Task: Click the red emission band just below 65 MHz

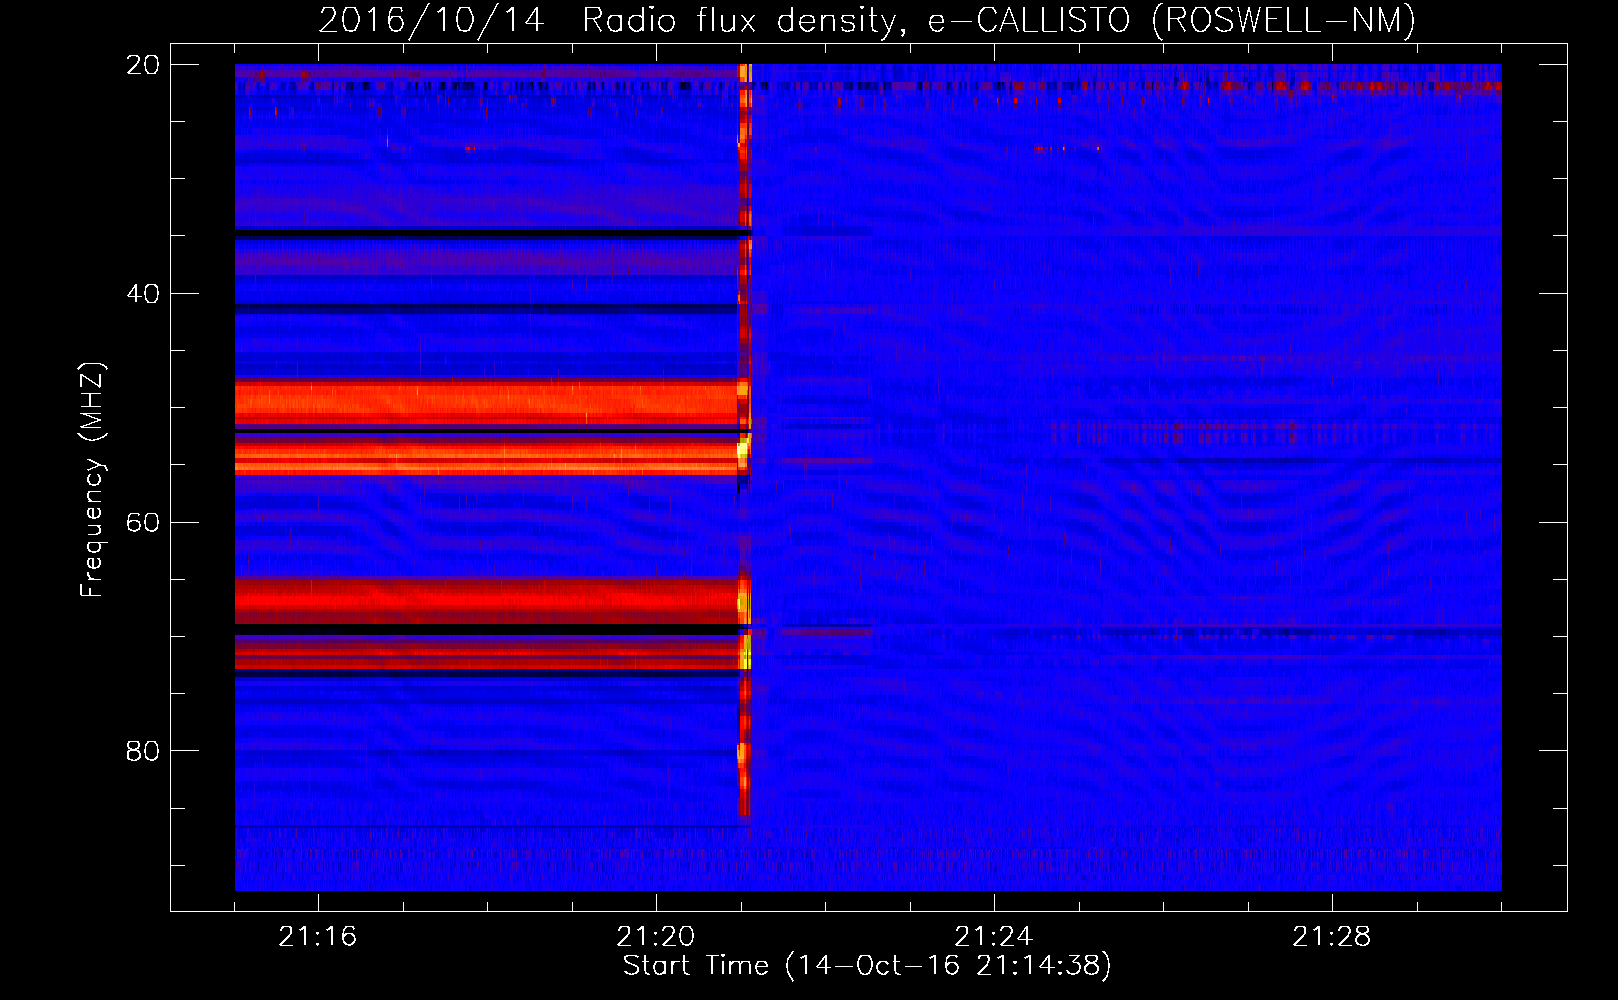Action: click(487, 602)
